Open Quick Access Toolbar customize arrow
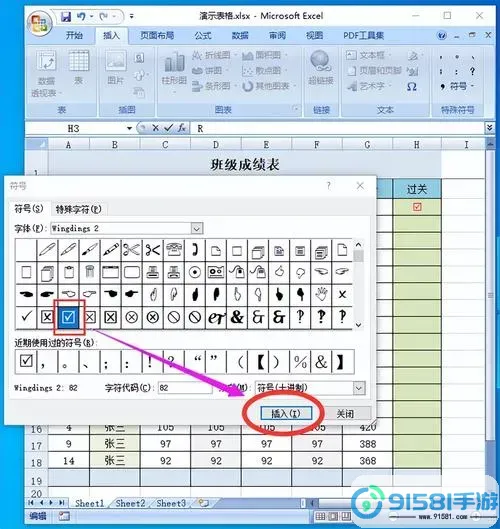500x529 pixels. [132, 16]
